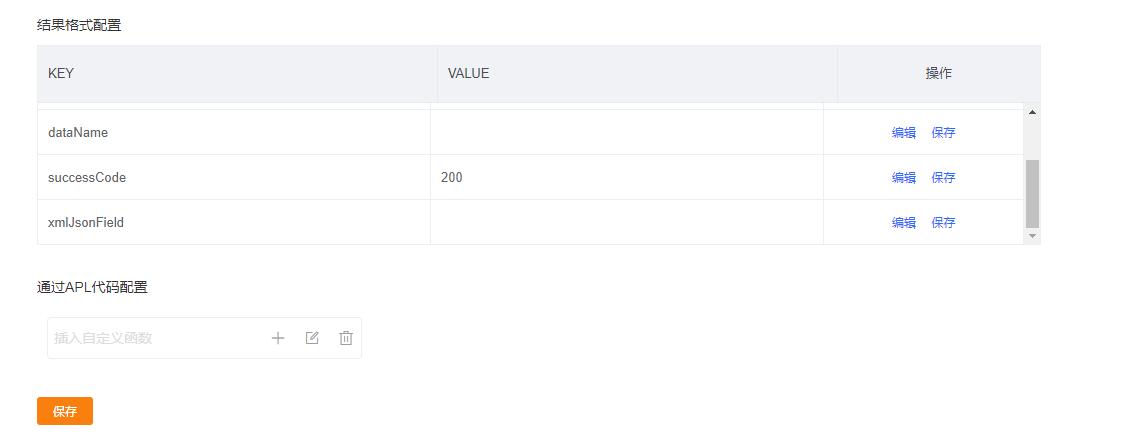Click the table vertical scrollbar thumb
This screenshot has height=445, width=1122.
tap(1032, 194)
